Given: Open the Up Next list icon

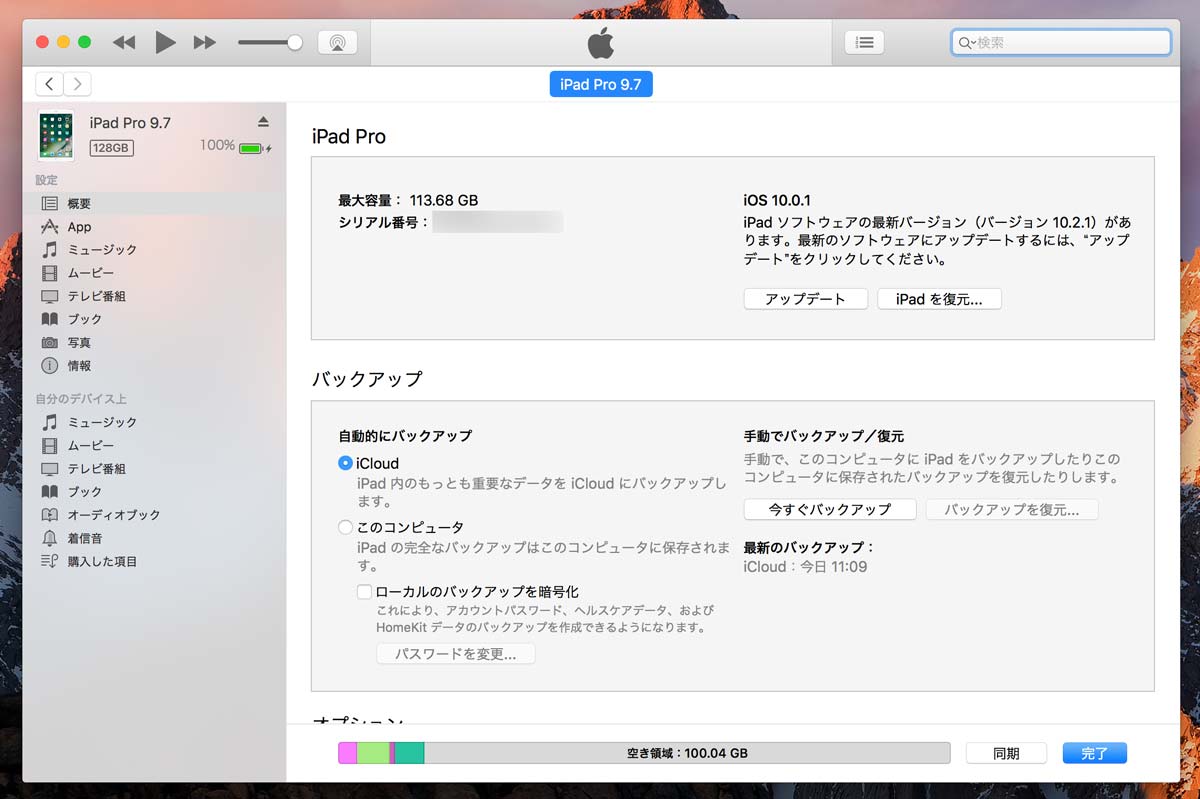Looking at the screenshot, I should pos(865,42).
